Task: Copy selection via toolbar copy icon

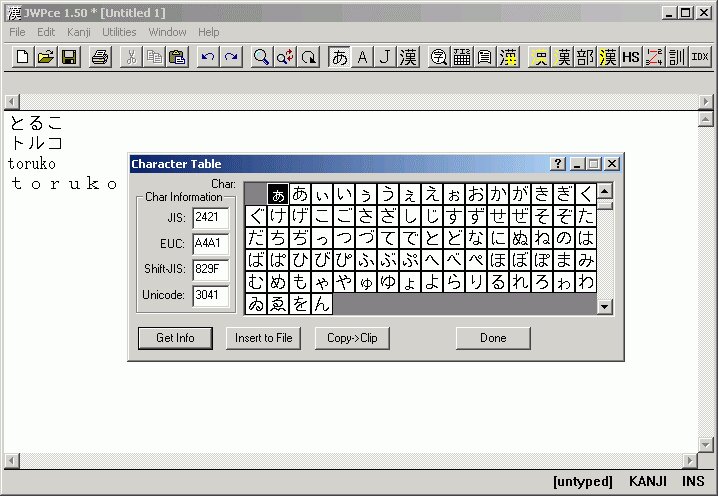Action: [x=154, y=57]
